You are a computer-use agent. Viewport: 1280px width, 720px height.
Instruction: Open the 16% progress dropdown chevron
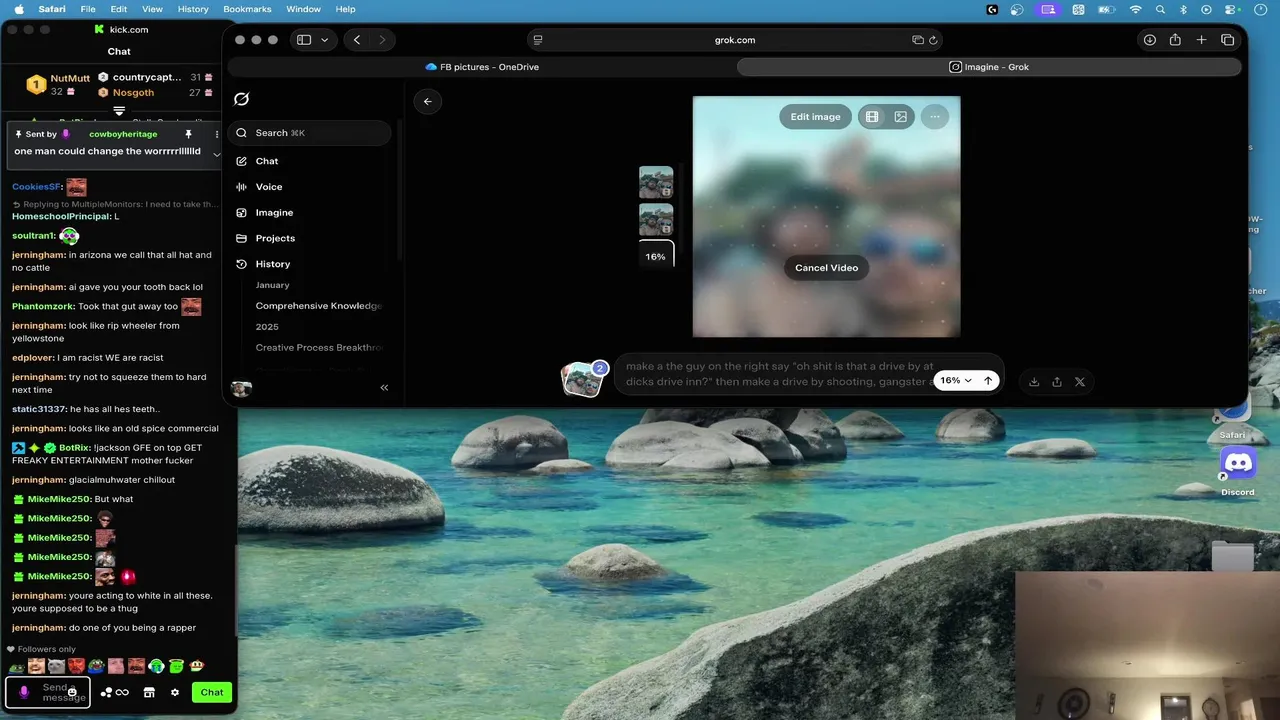968,381
